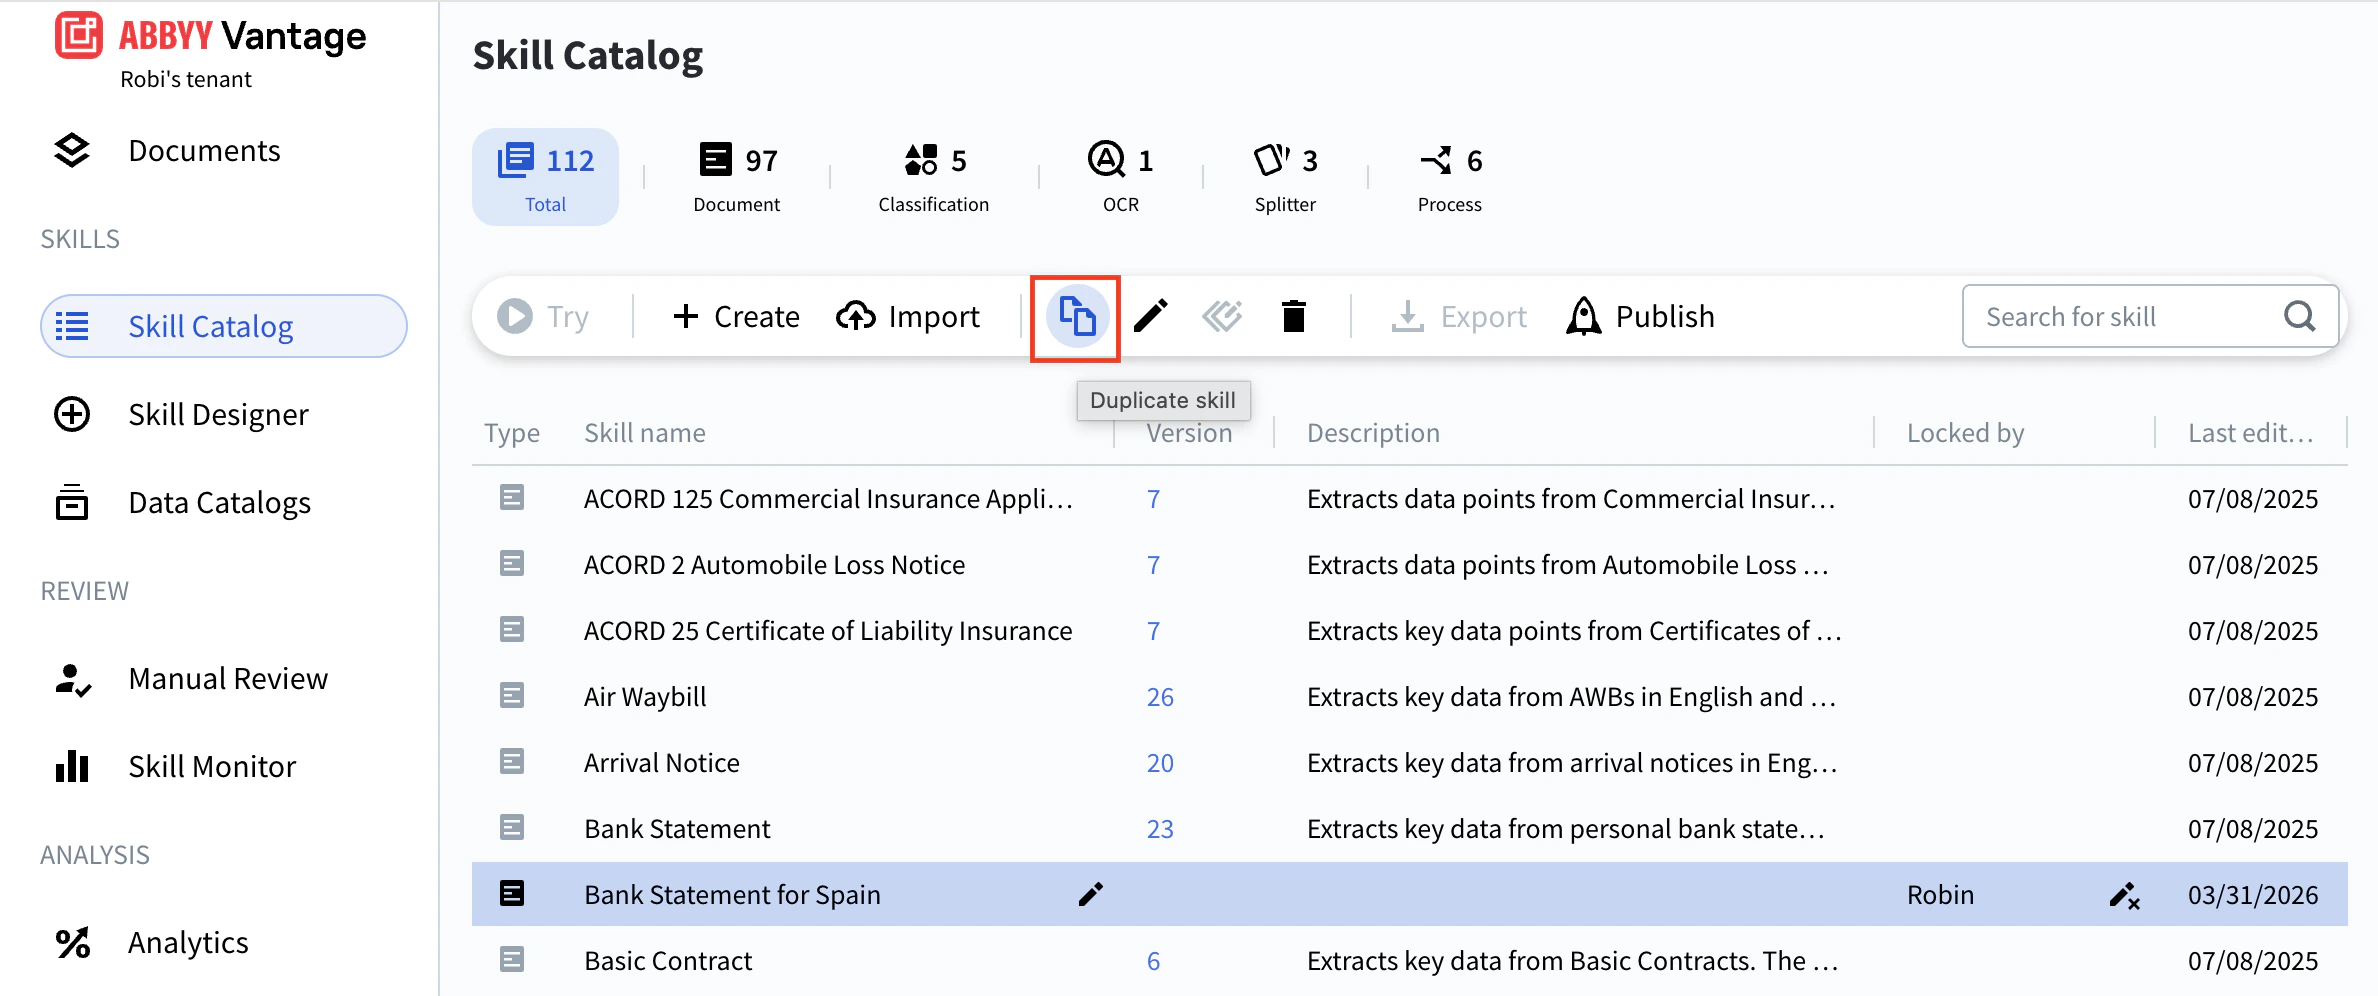Screen dimensions: 2378x996
Task: Select the Bank Statement skill name
Action: (677, 828)
